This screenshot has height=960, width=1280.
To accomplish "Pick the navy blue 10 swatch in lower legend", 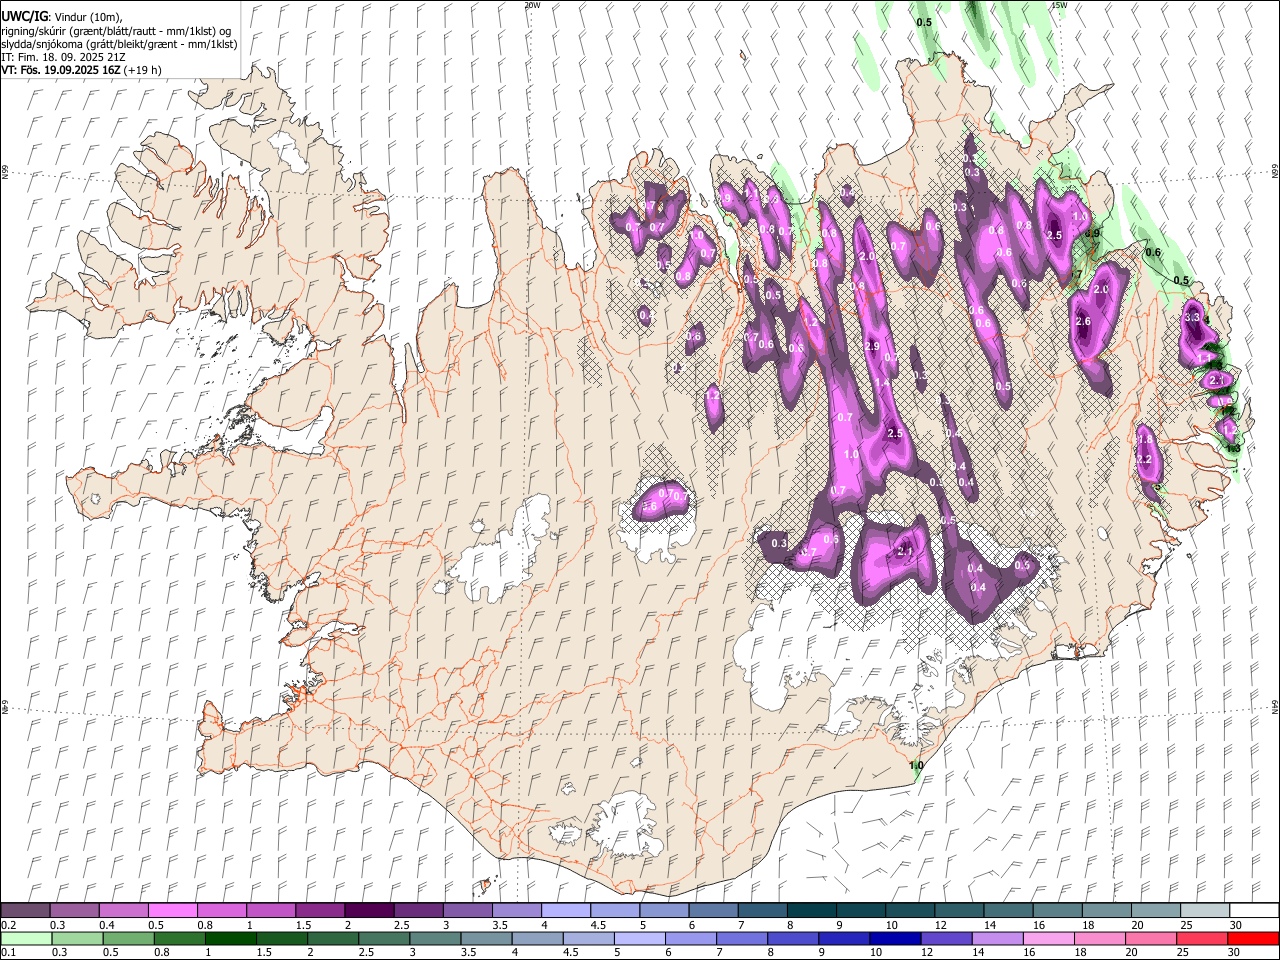I will 894,938.
